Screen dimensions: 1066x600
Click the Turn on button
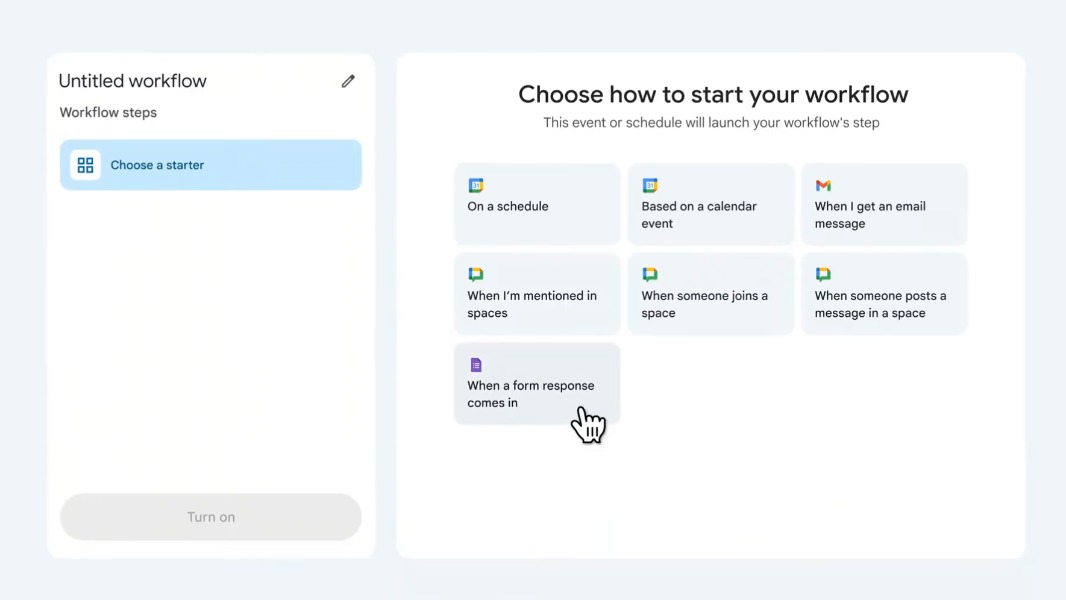pyautogui.click(x=210, y=517)
